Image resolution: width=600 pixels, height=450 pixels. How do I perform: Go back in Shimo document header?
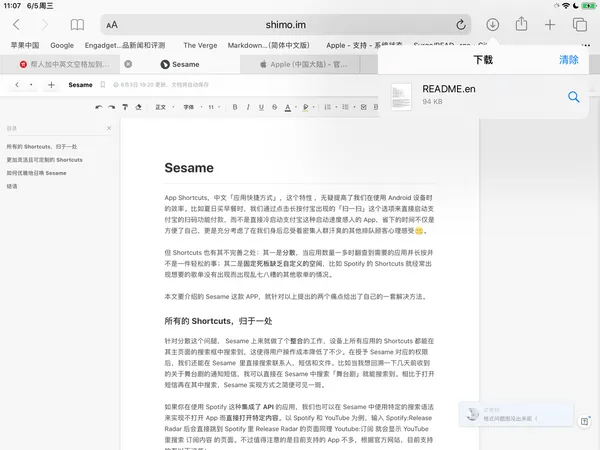[x=17, y=85]
